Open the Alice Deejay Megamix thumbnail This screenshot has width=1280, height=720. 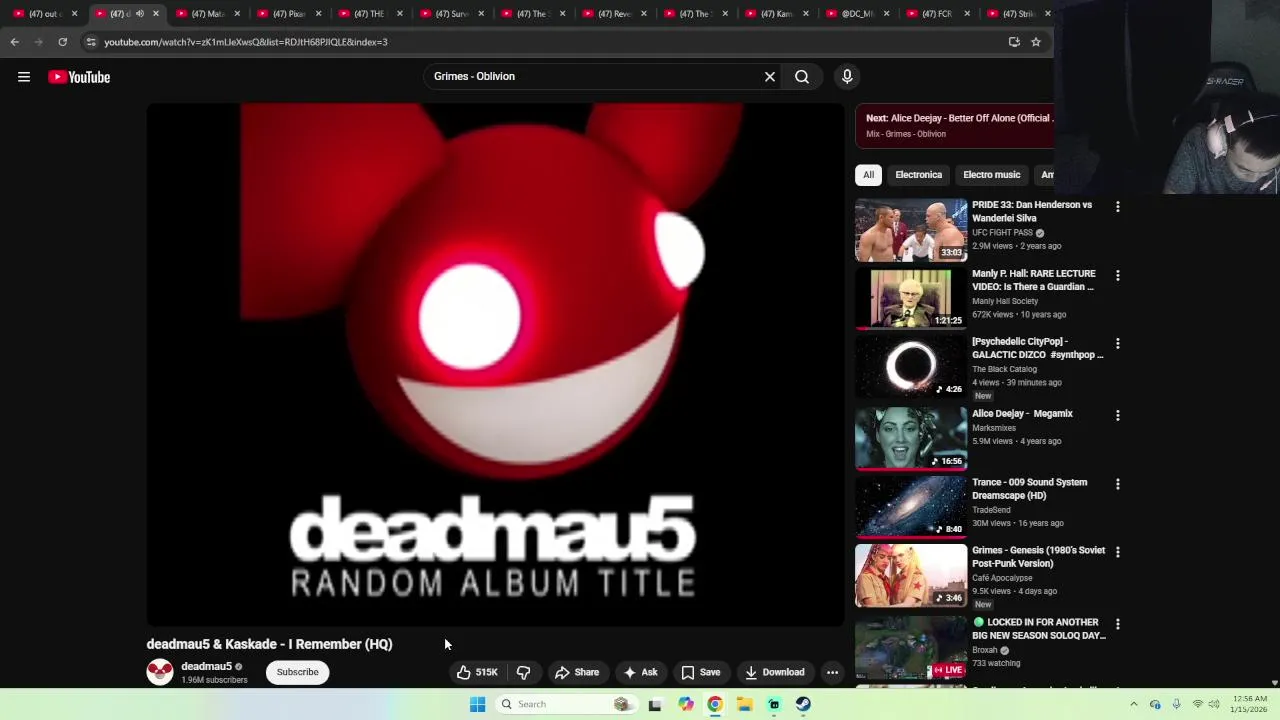pyautogui.click(x=910, y=438)
